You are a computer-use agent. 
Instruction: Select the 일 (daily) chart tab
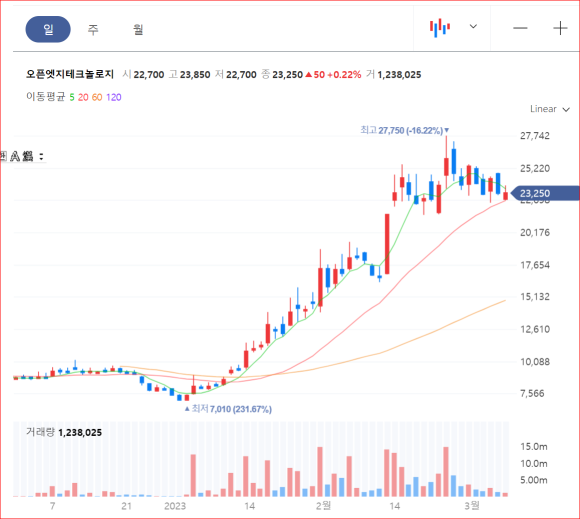(x=48, y=29)
